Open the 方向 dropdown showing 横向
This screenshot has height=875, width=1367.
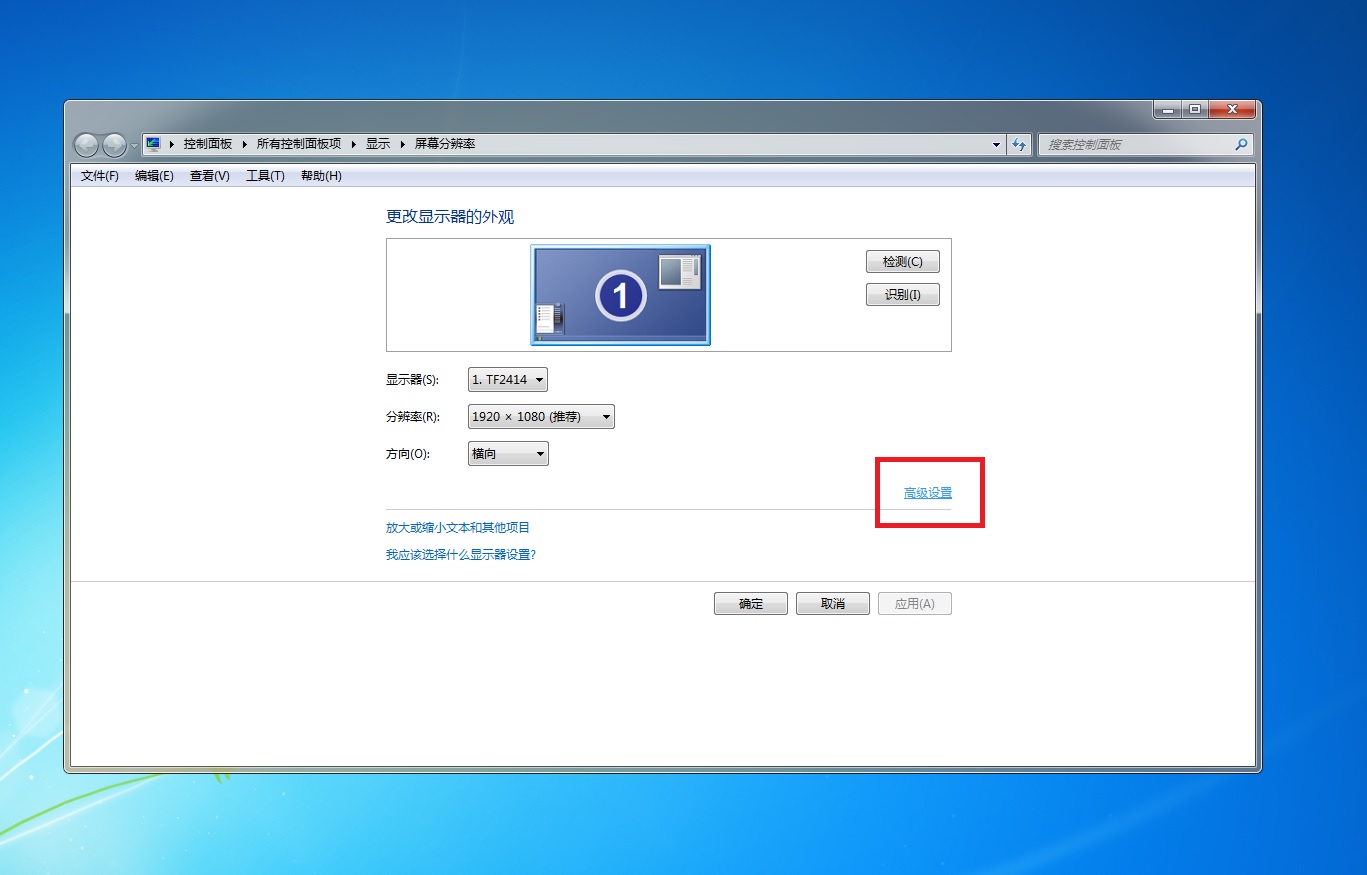point(508,454)
